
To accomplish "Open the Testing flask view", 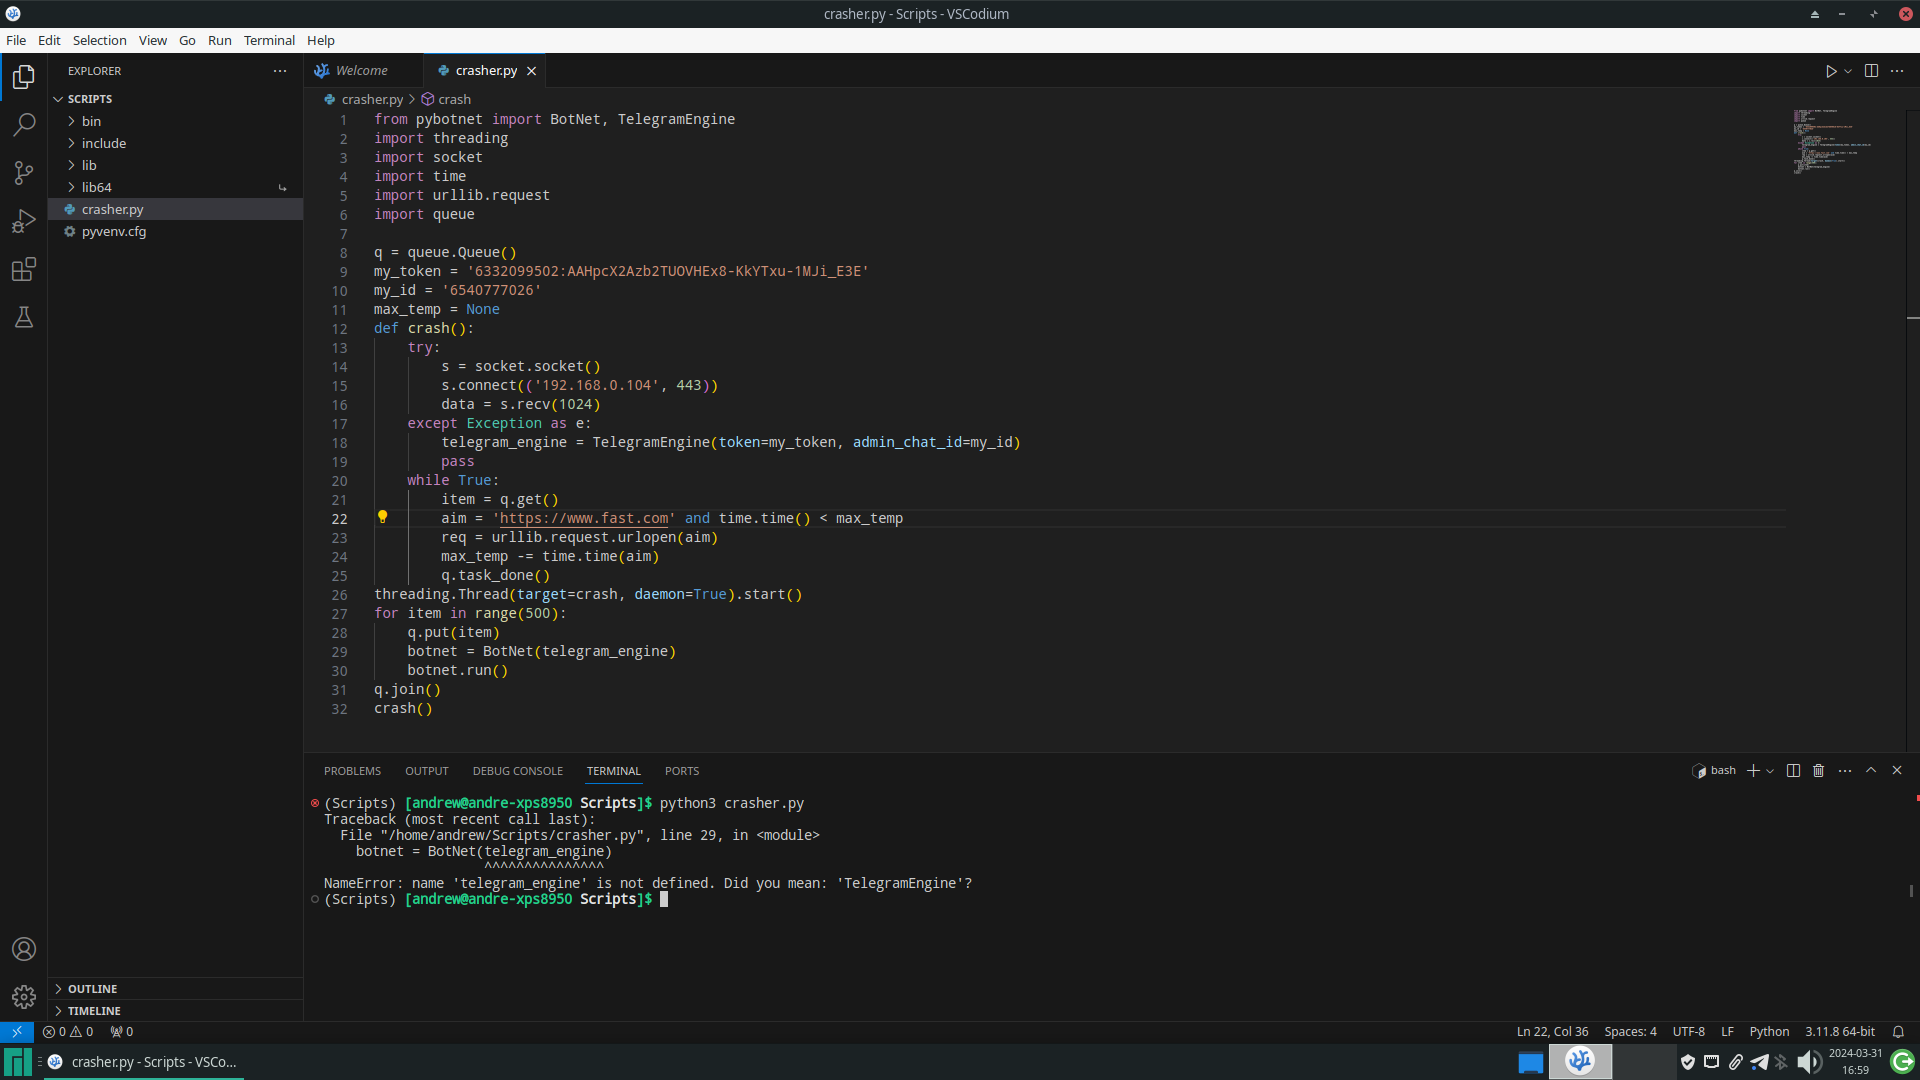I will [x=24, y=317].
